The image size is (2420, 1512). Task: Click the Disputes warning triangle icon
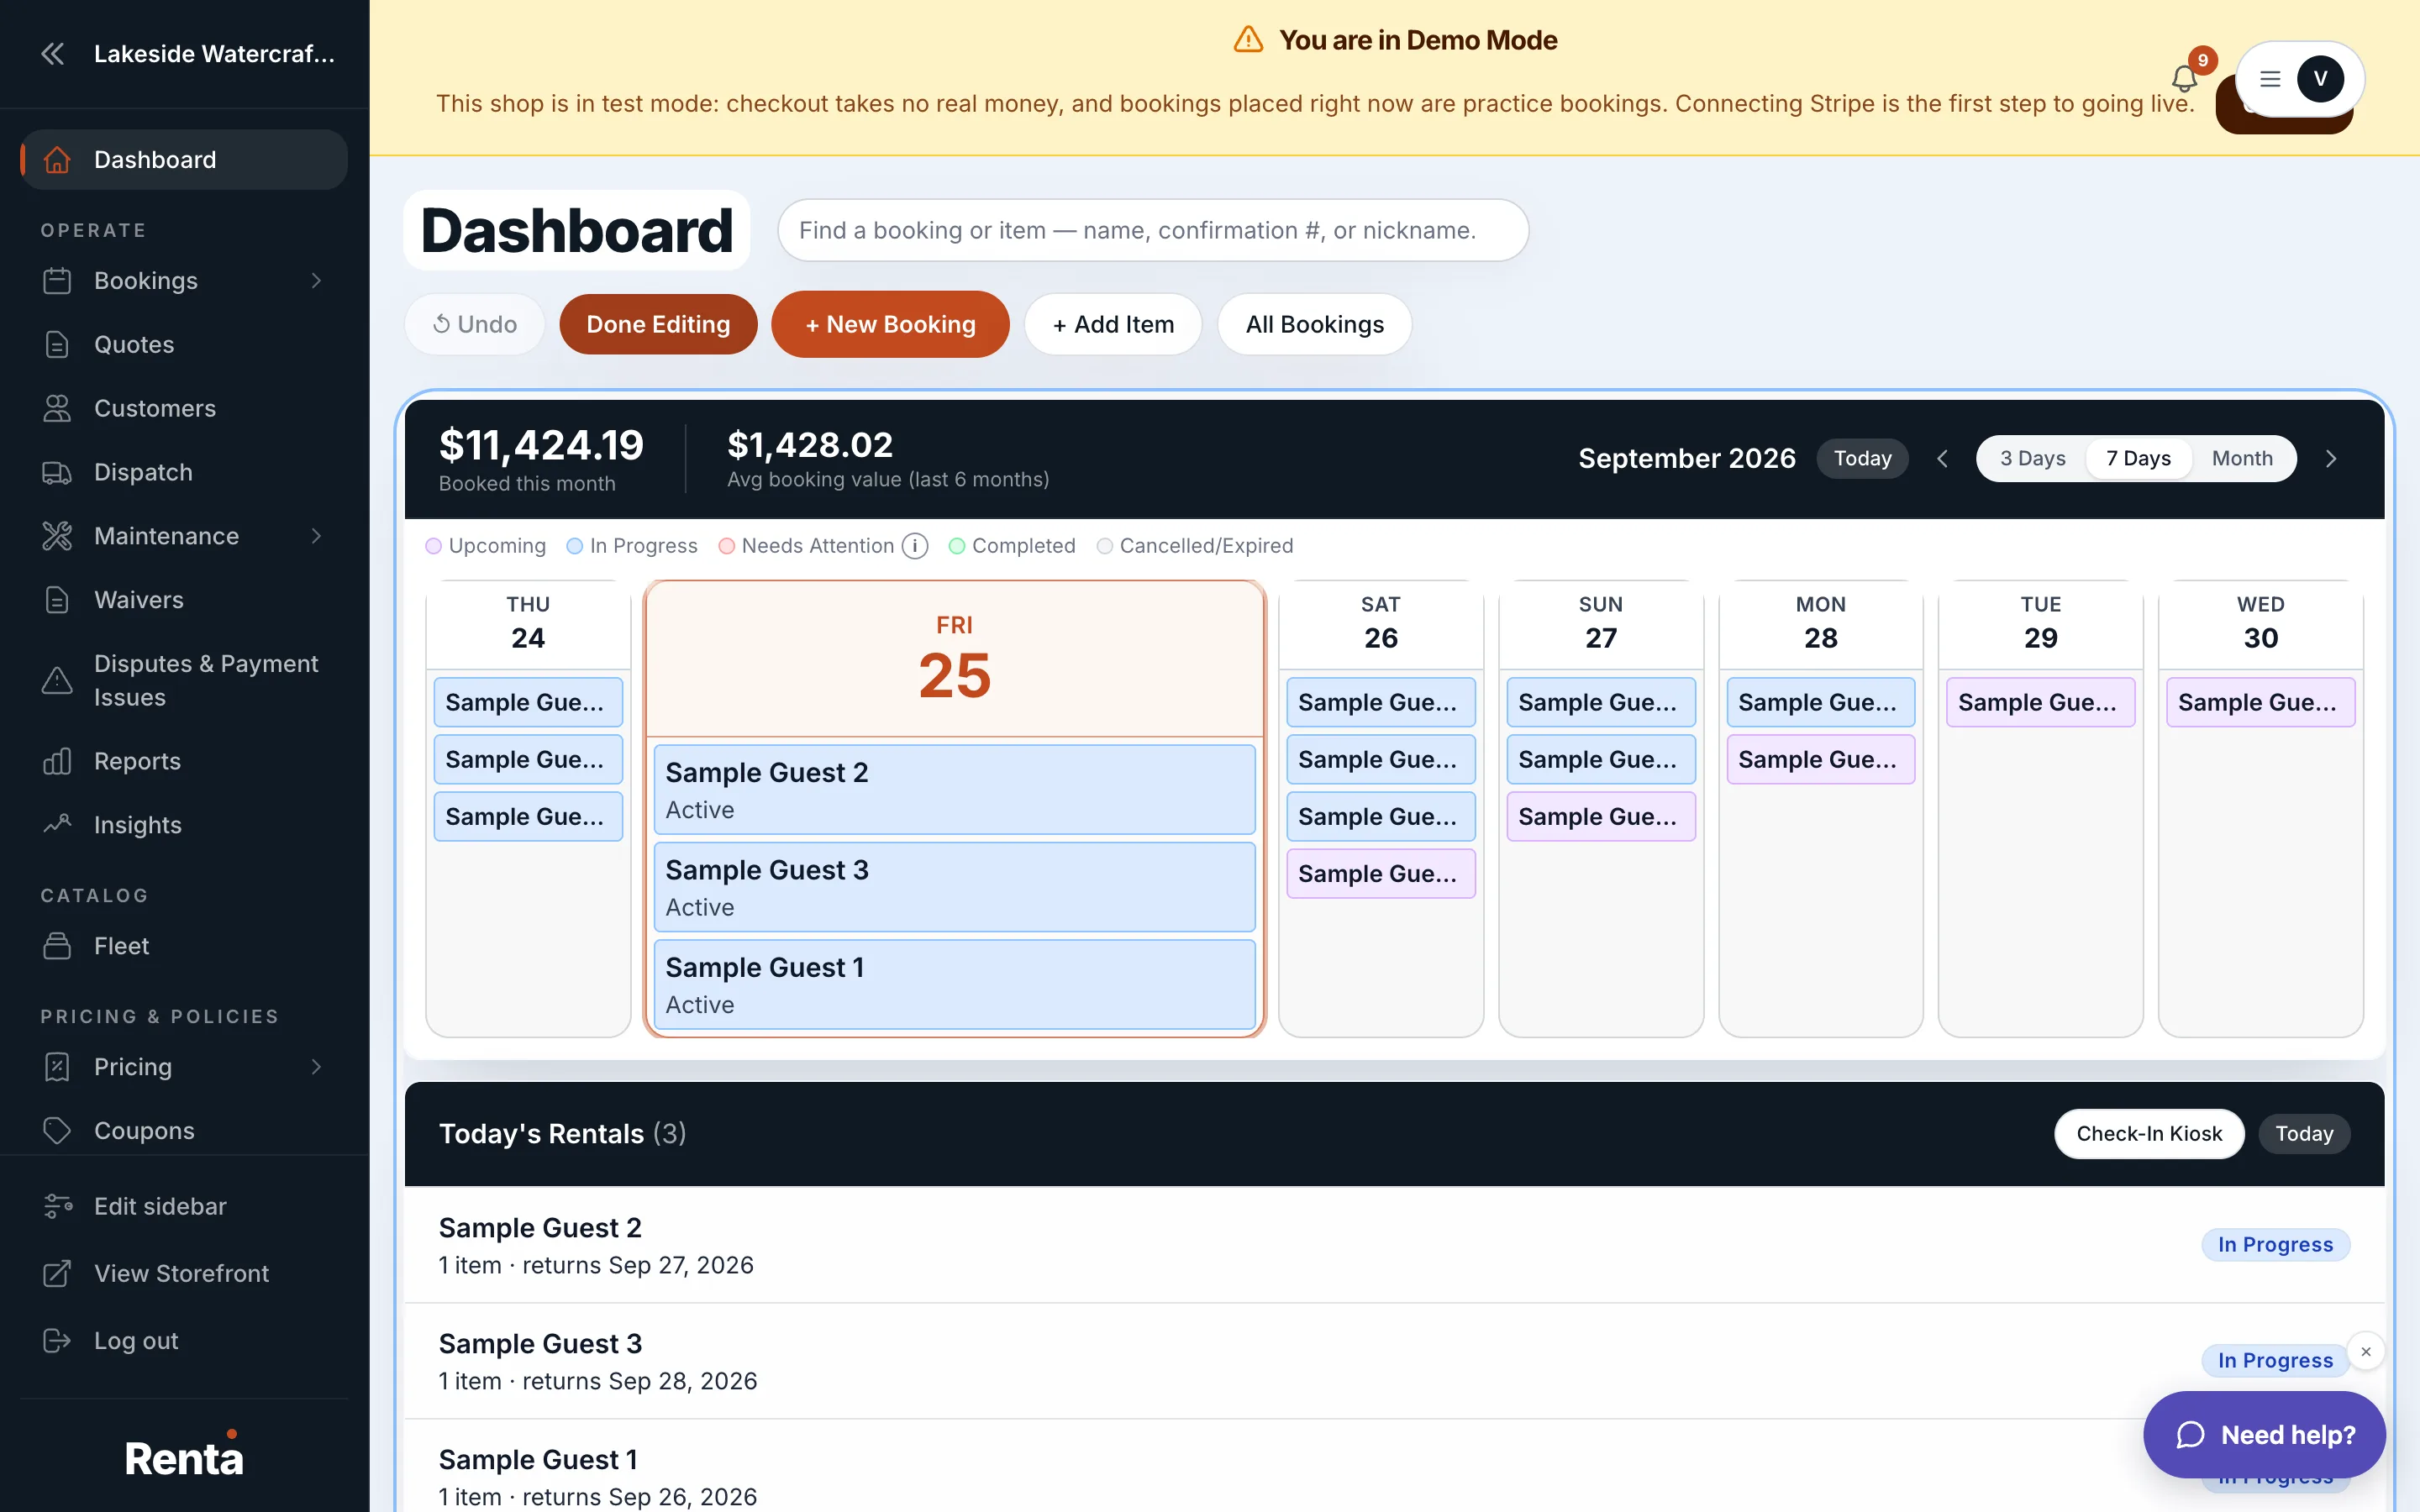[57, 681]
